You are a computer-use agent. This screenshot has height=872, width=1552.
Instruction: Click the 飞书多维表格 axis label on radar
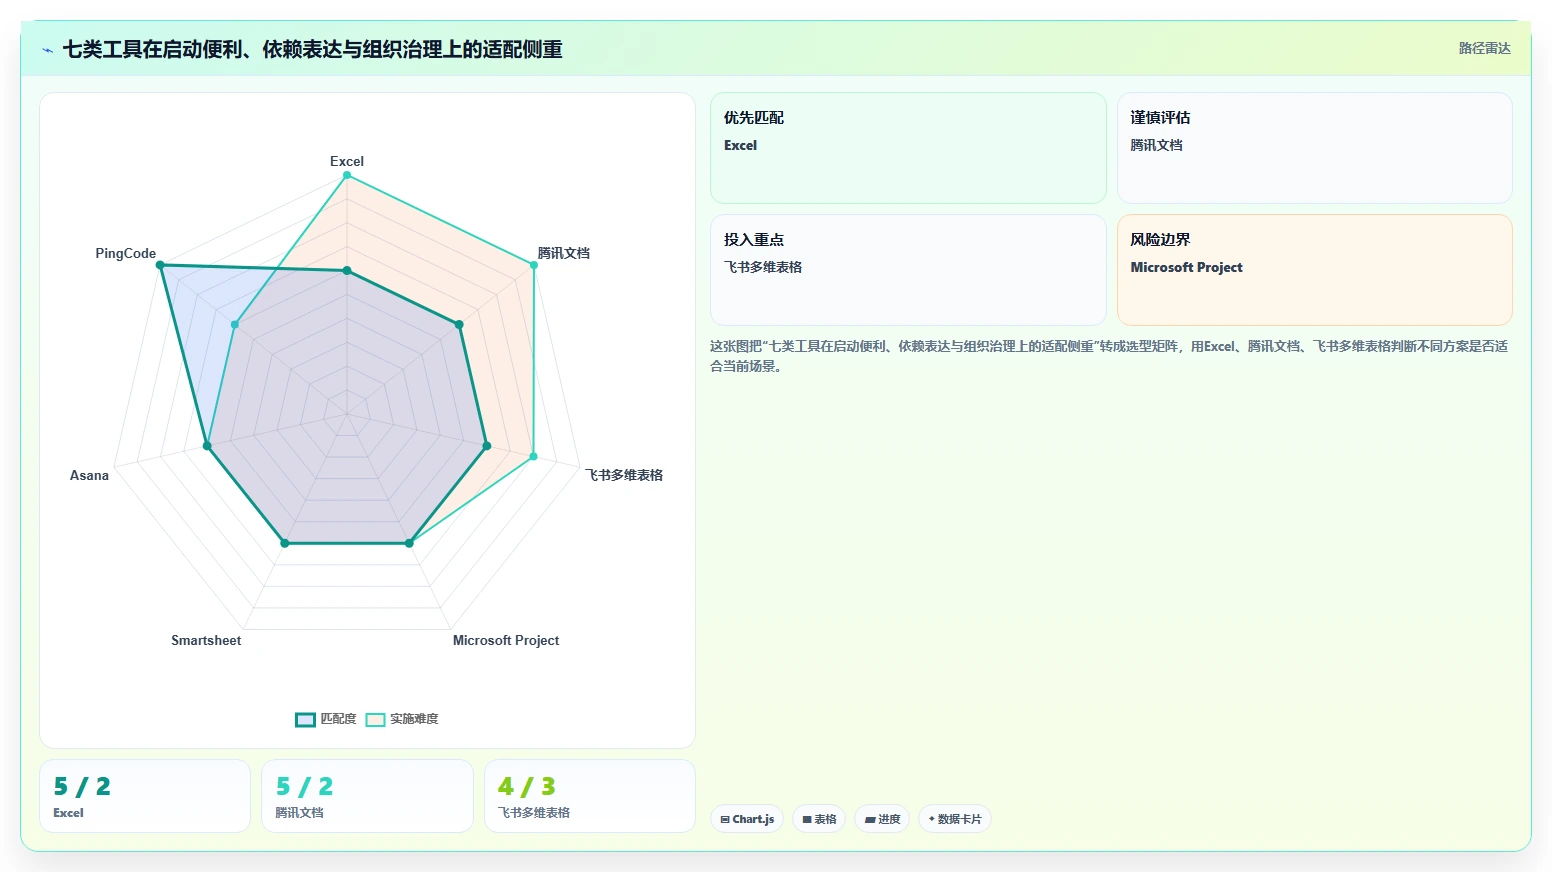pyautogui.click(x=624, y=475)
